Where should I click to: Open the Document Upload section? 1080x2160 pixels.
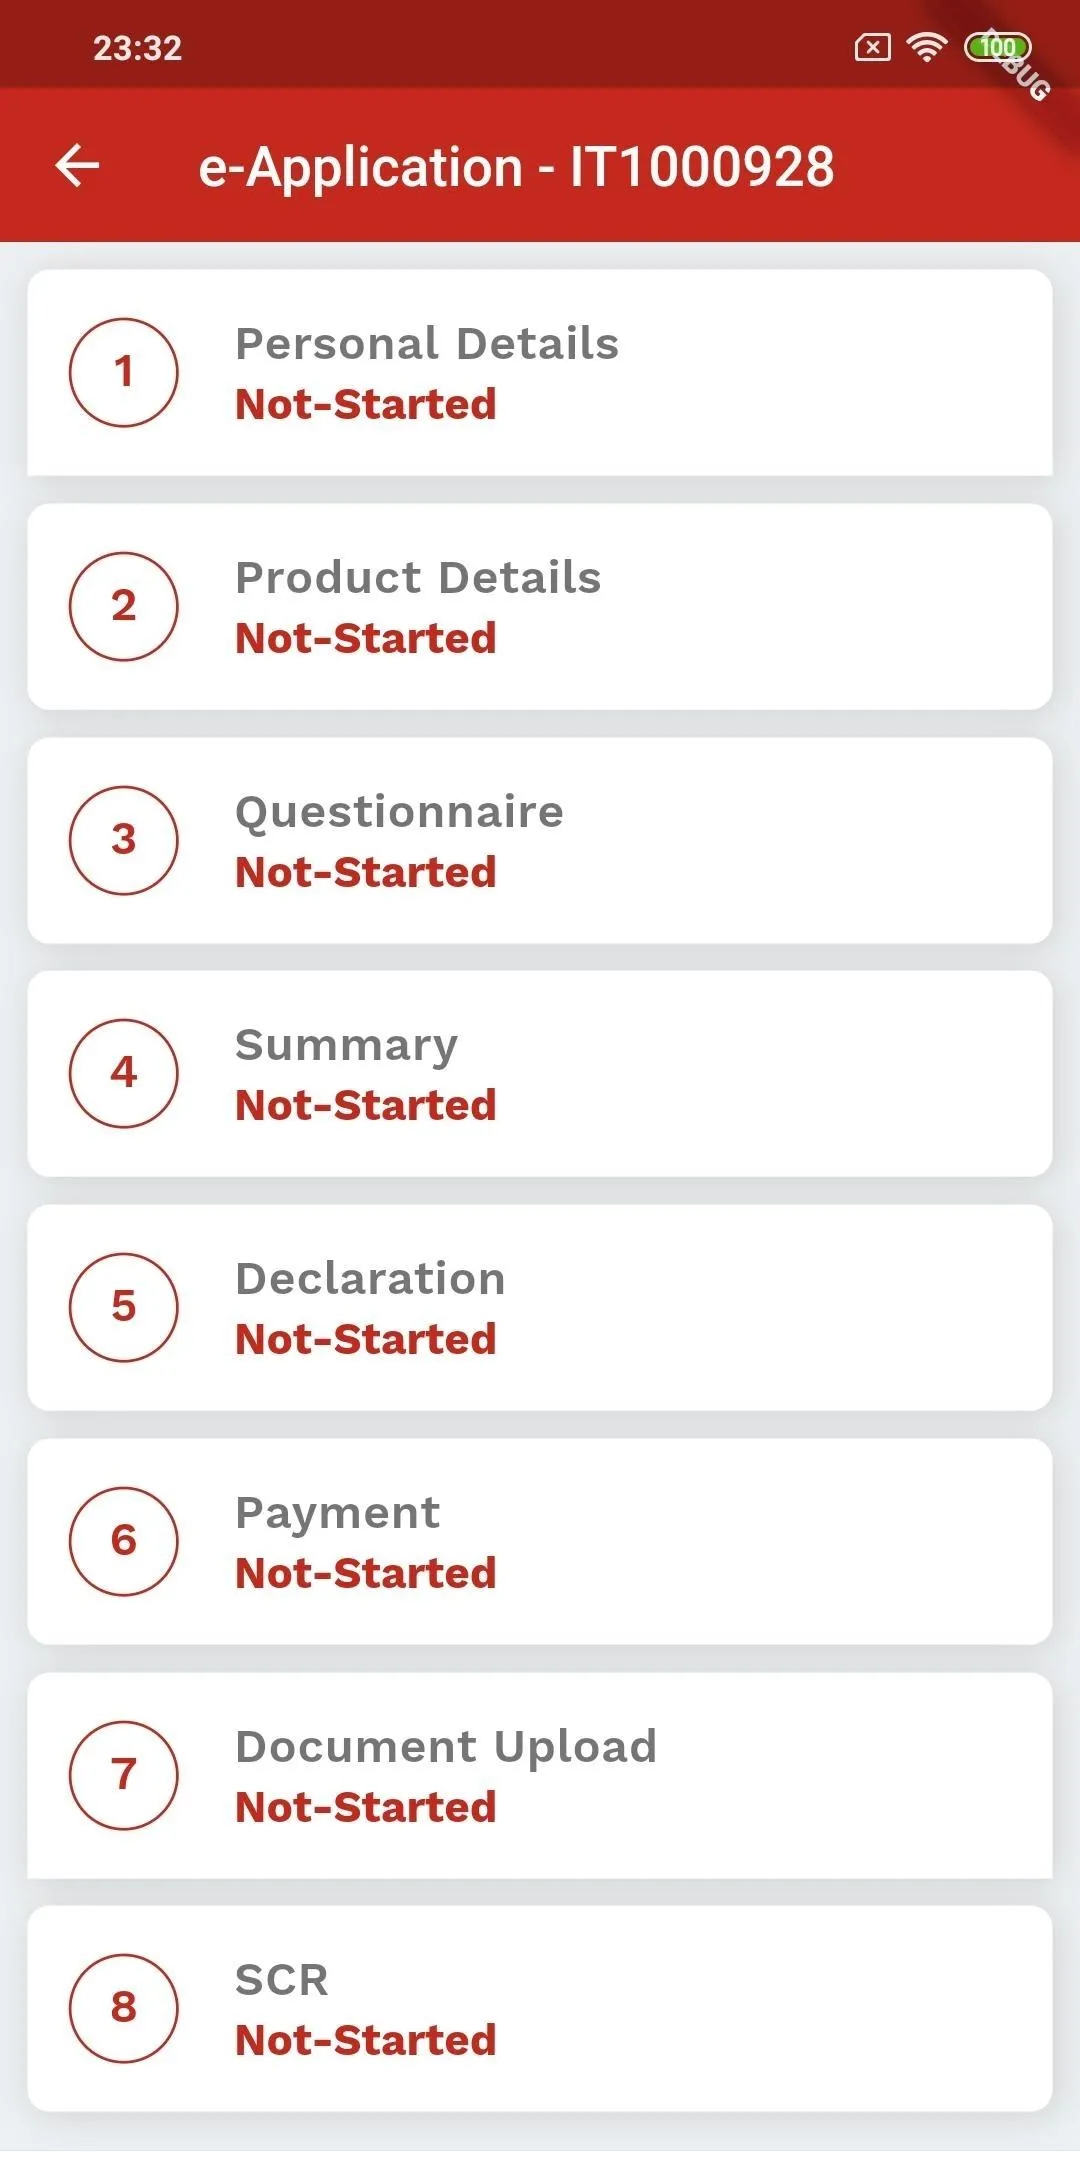(x=540, y=1775)
